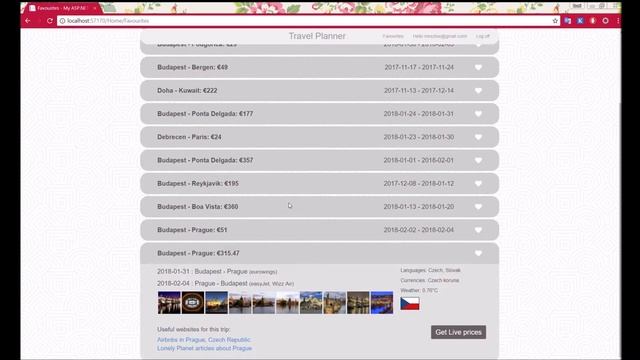Expand Budapest - Prague: €51 trip
The image size is (640, 360).
tap(319, 230)
